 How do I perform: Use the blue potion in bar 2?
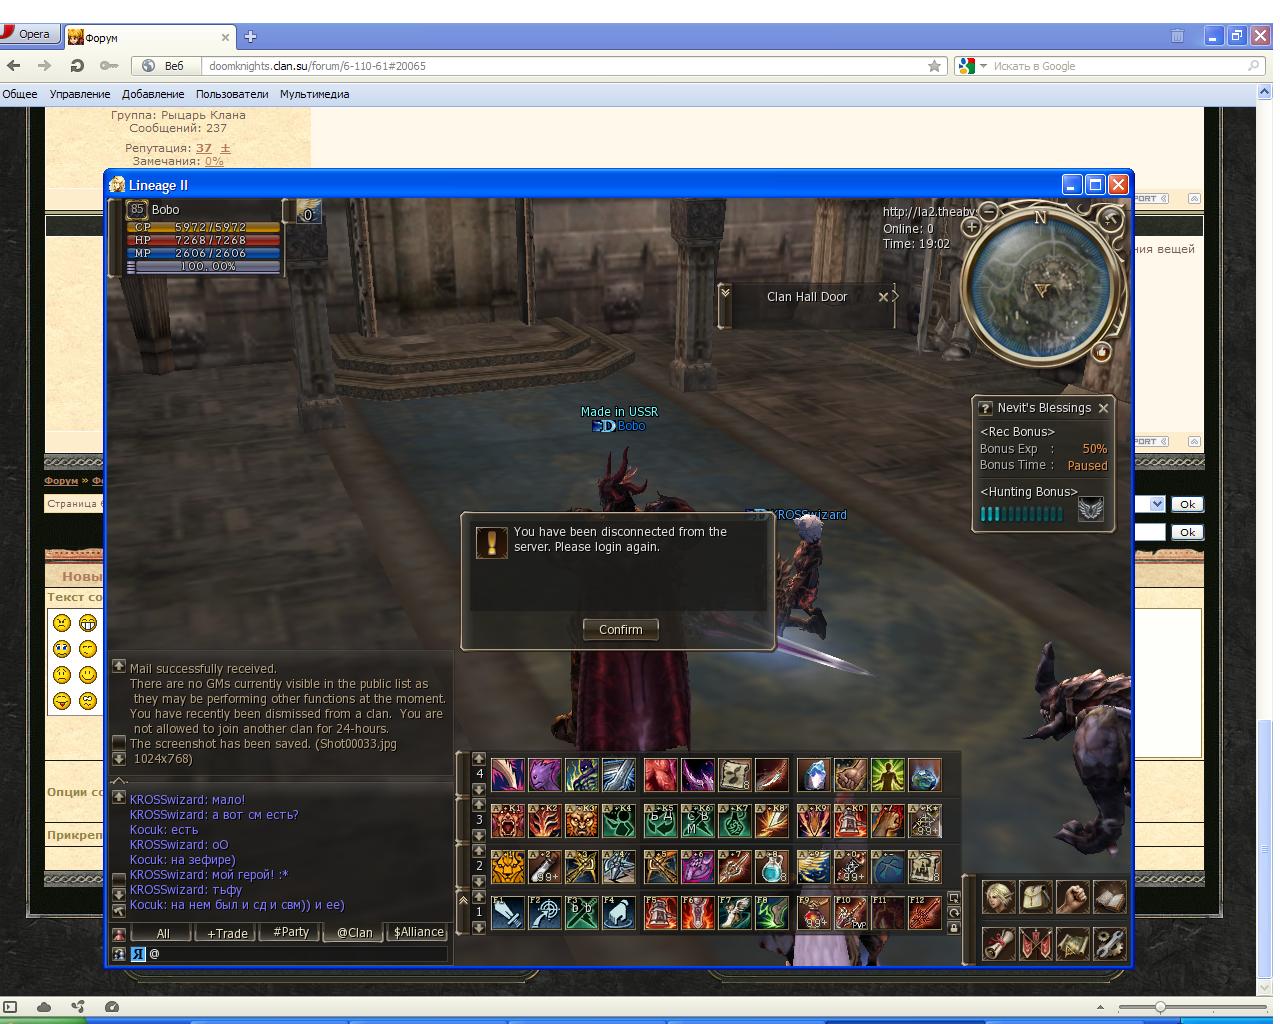(771, 866)
